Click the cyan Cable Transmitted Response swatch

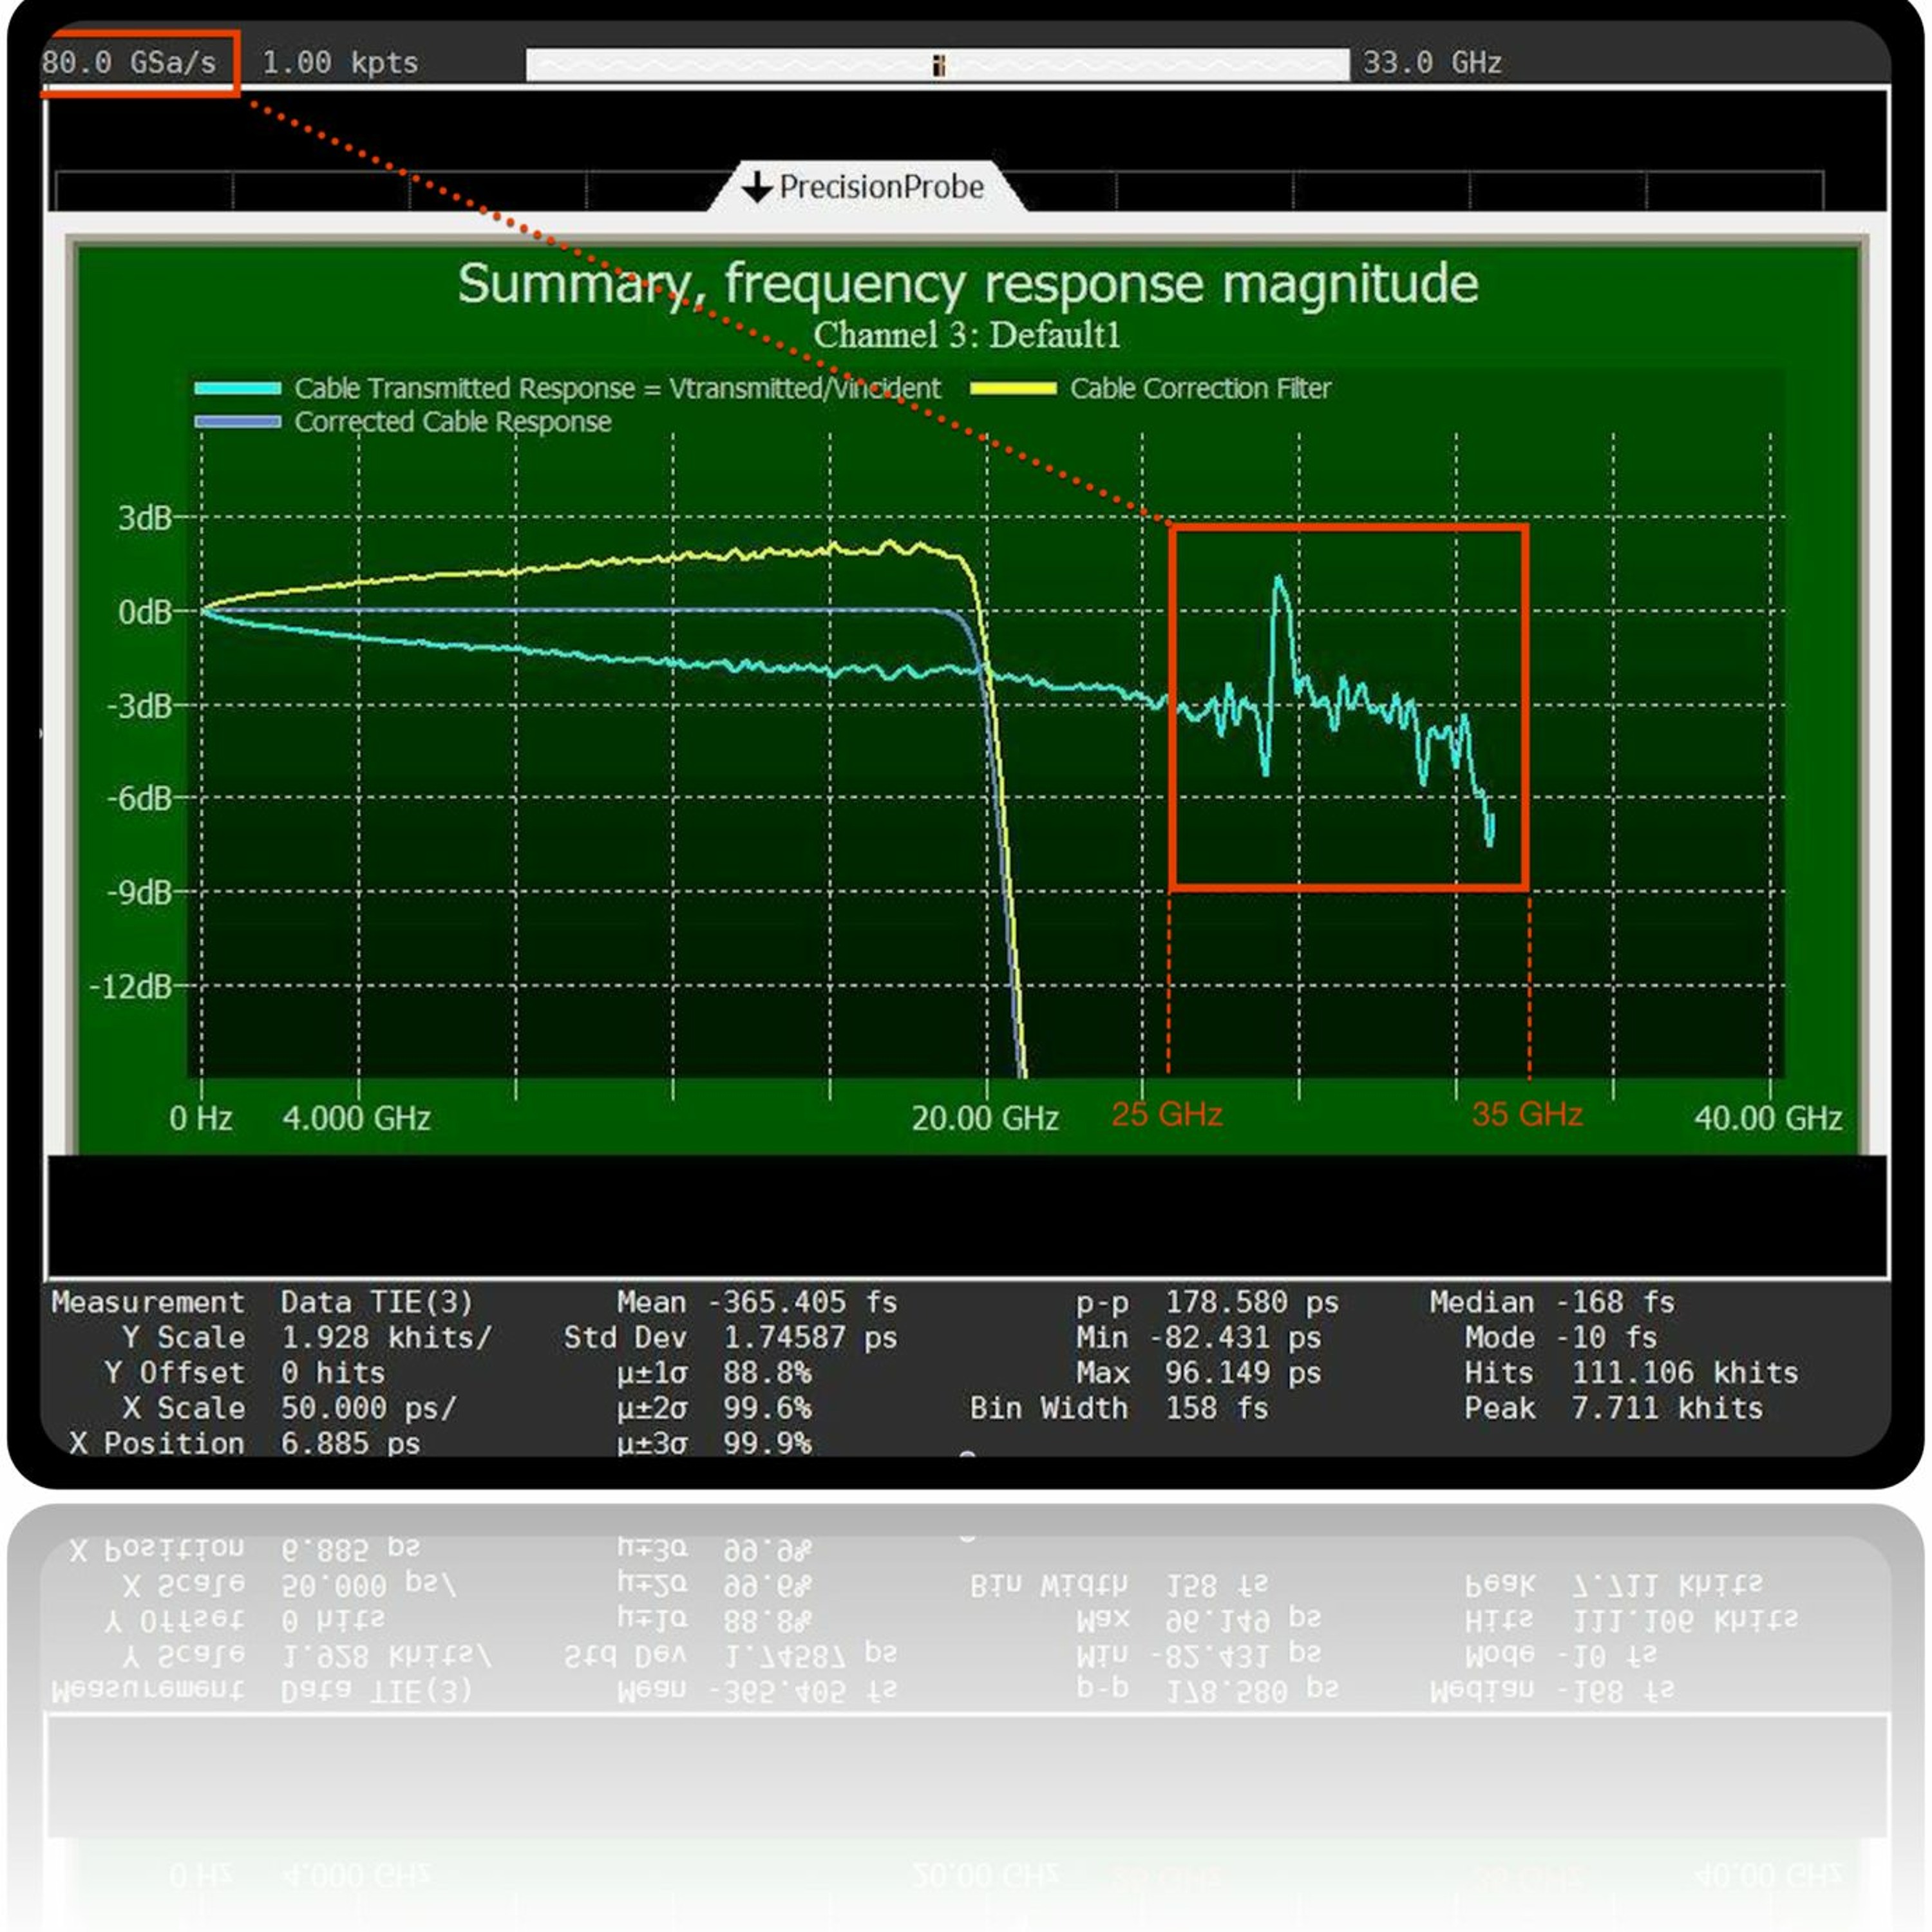(238, 388)
